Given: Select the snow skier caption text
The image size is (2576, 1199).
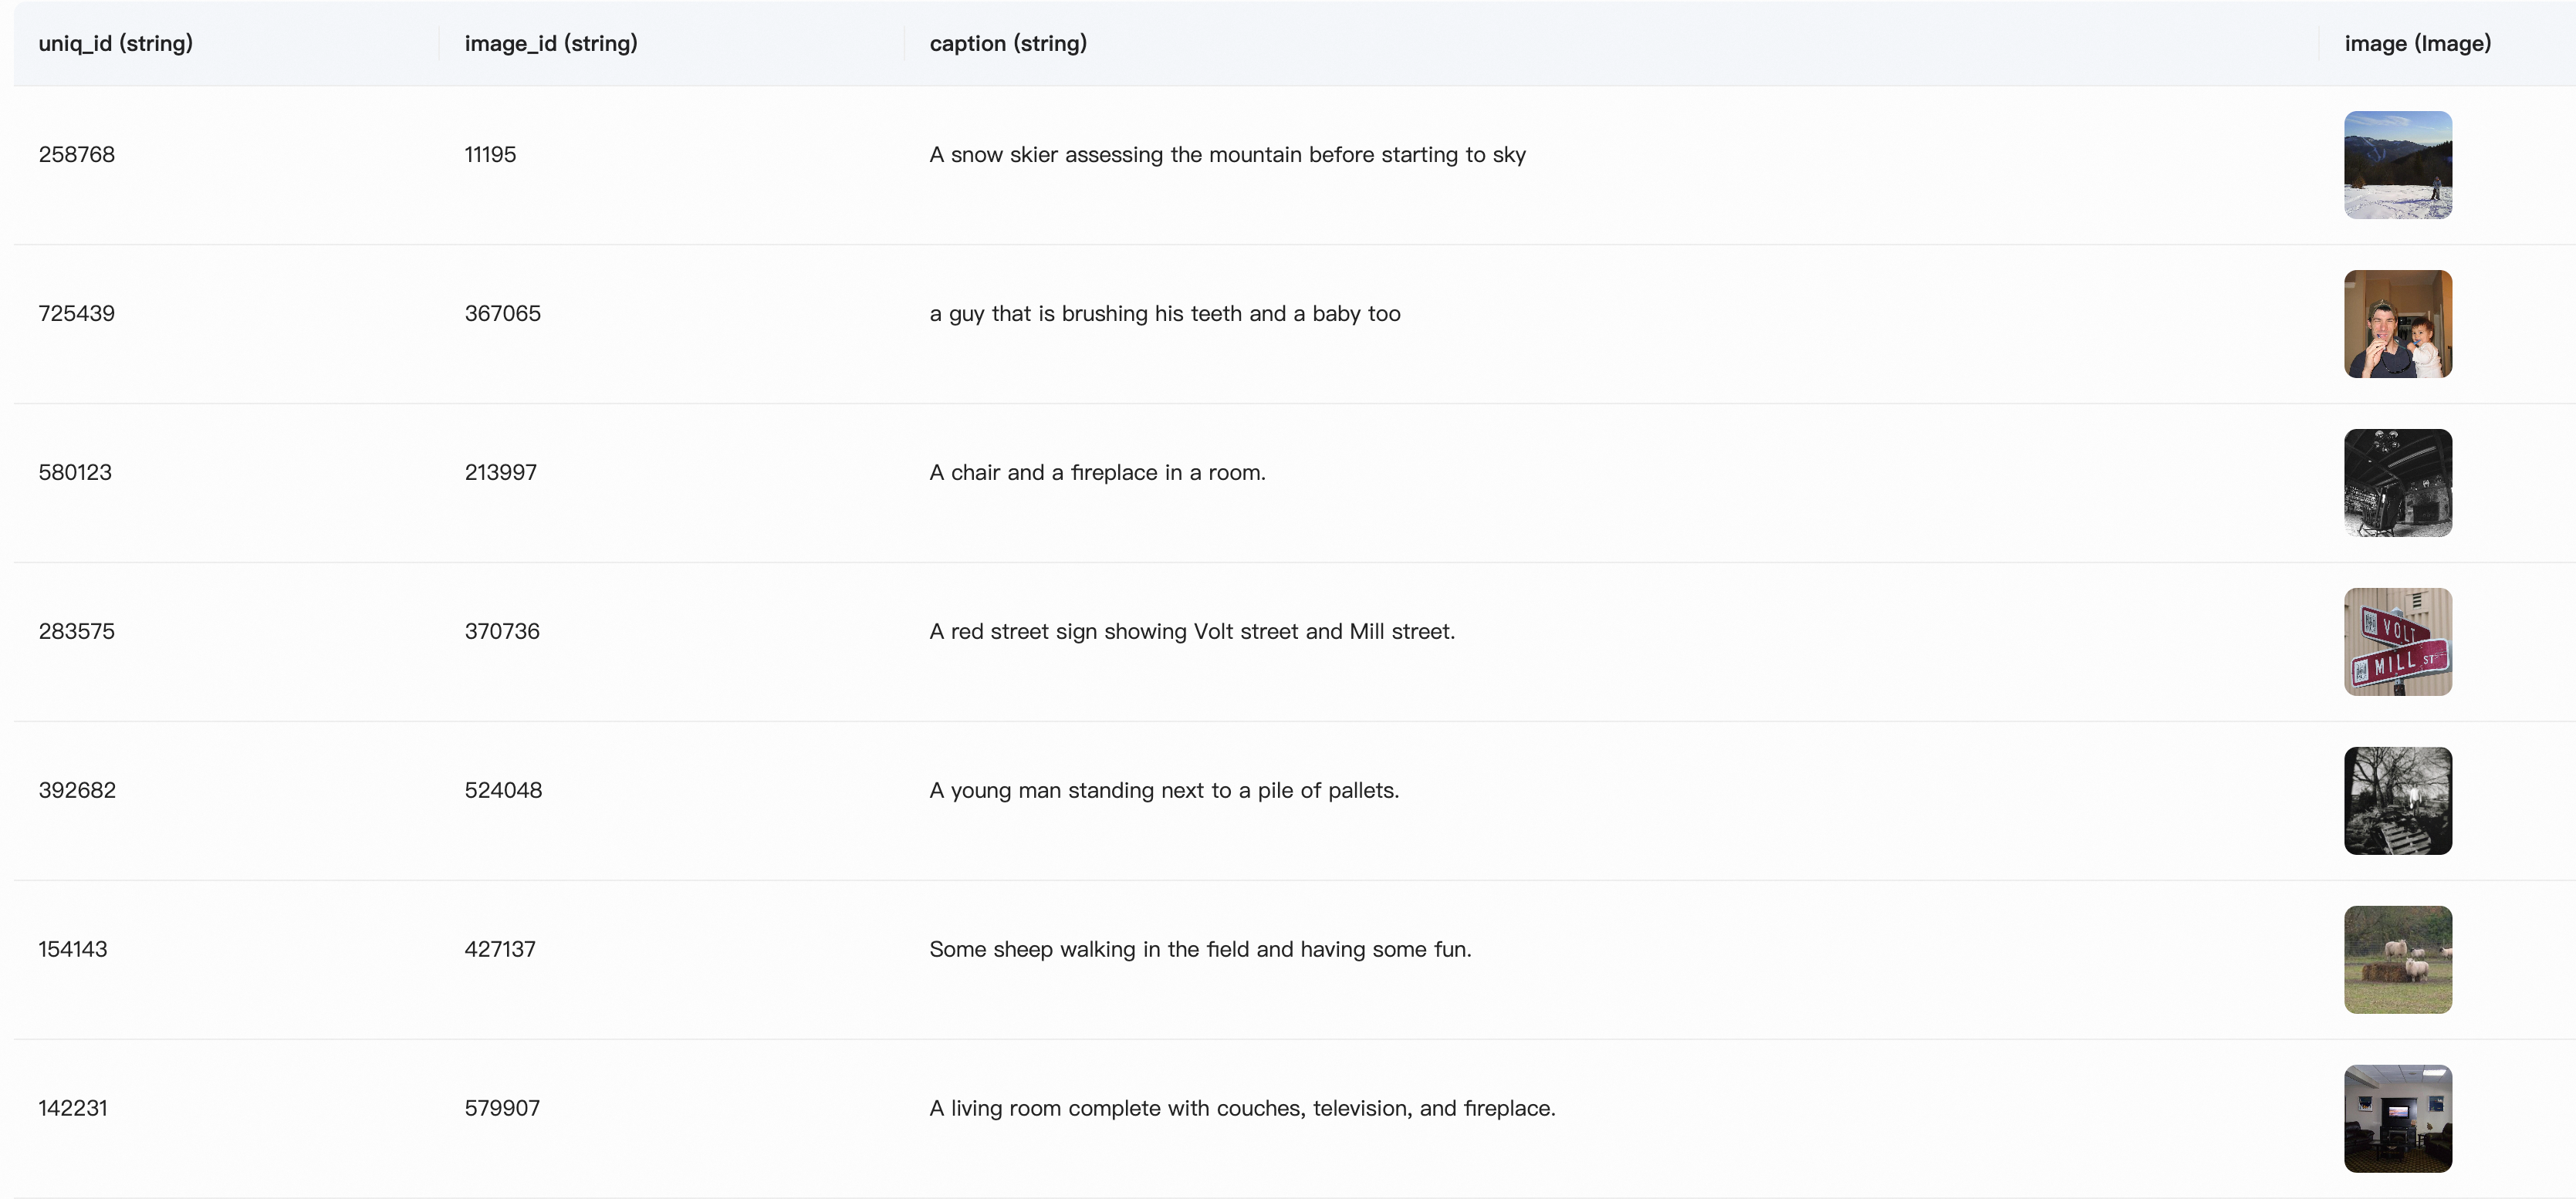Looking at the screenshot, I should 1227,155.
